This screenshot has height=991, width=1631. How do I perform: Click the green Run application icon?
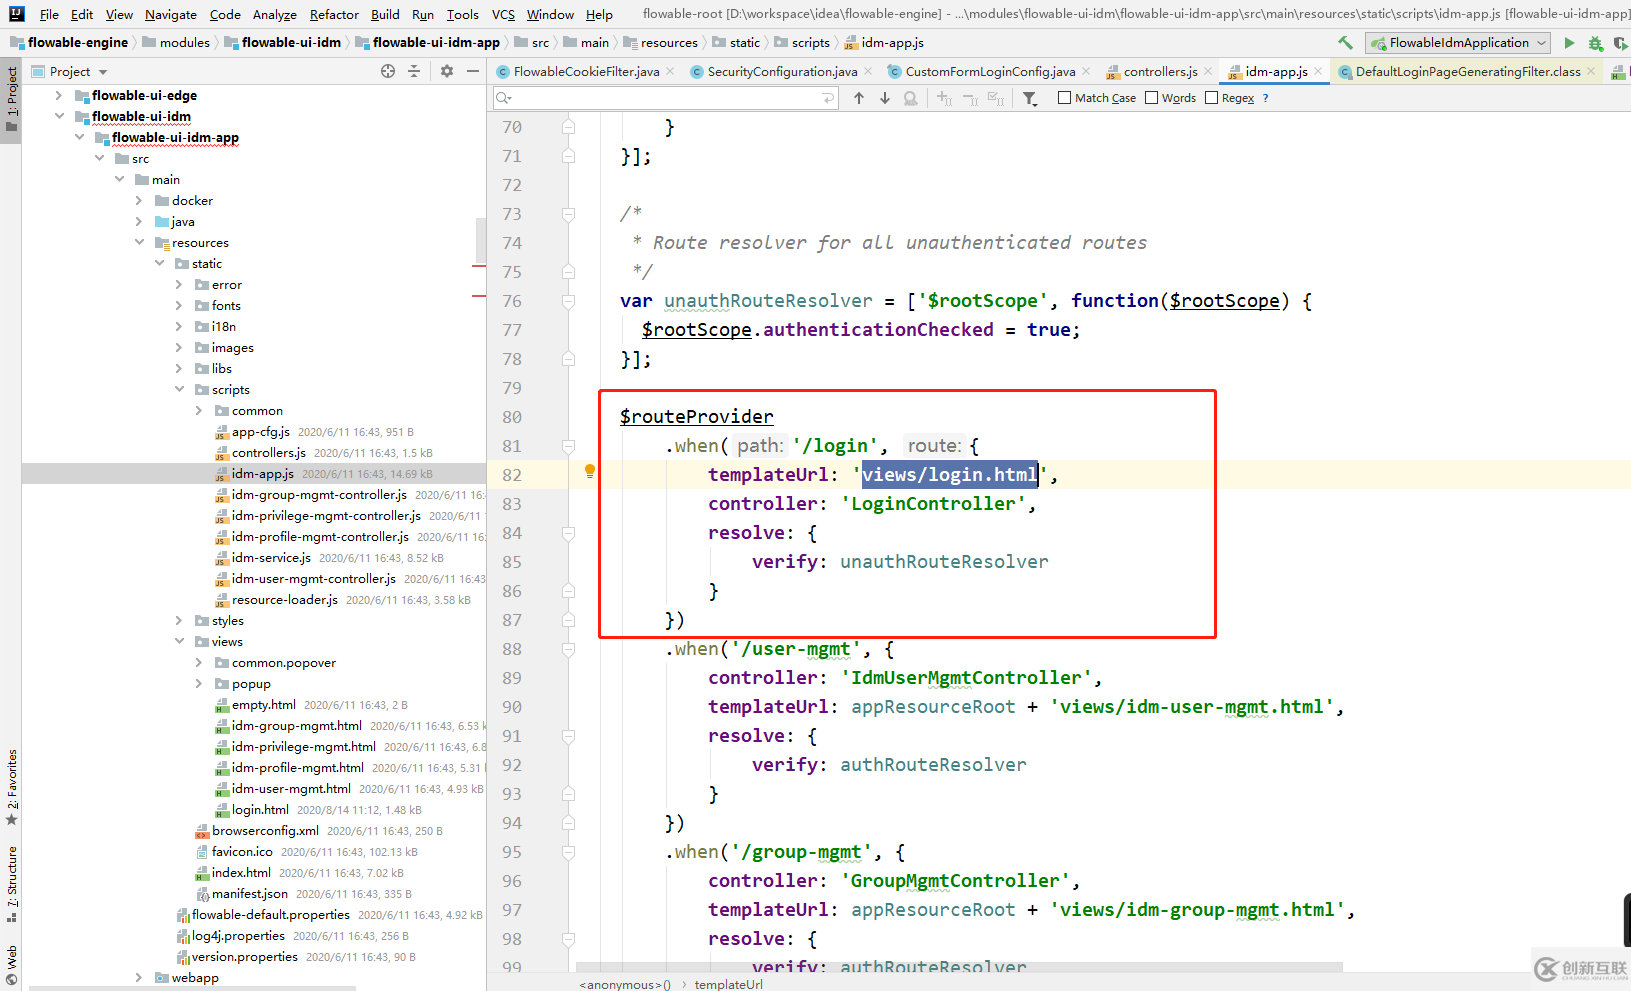(1569, 43)
